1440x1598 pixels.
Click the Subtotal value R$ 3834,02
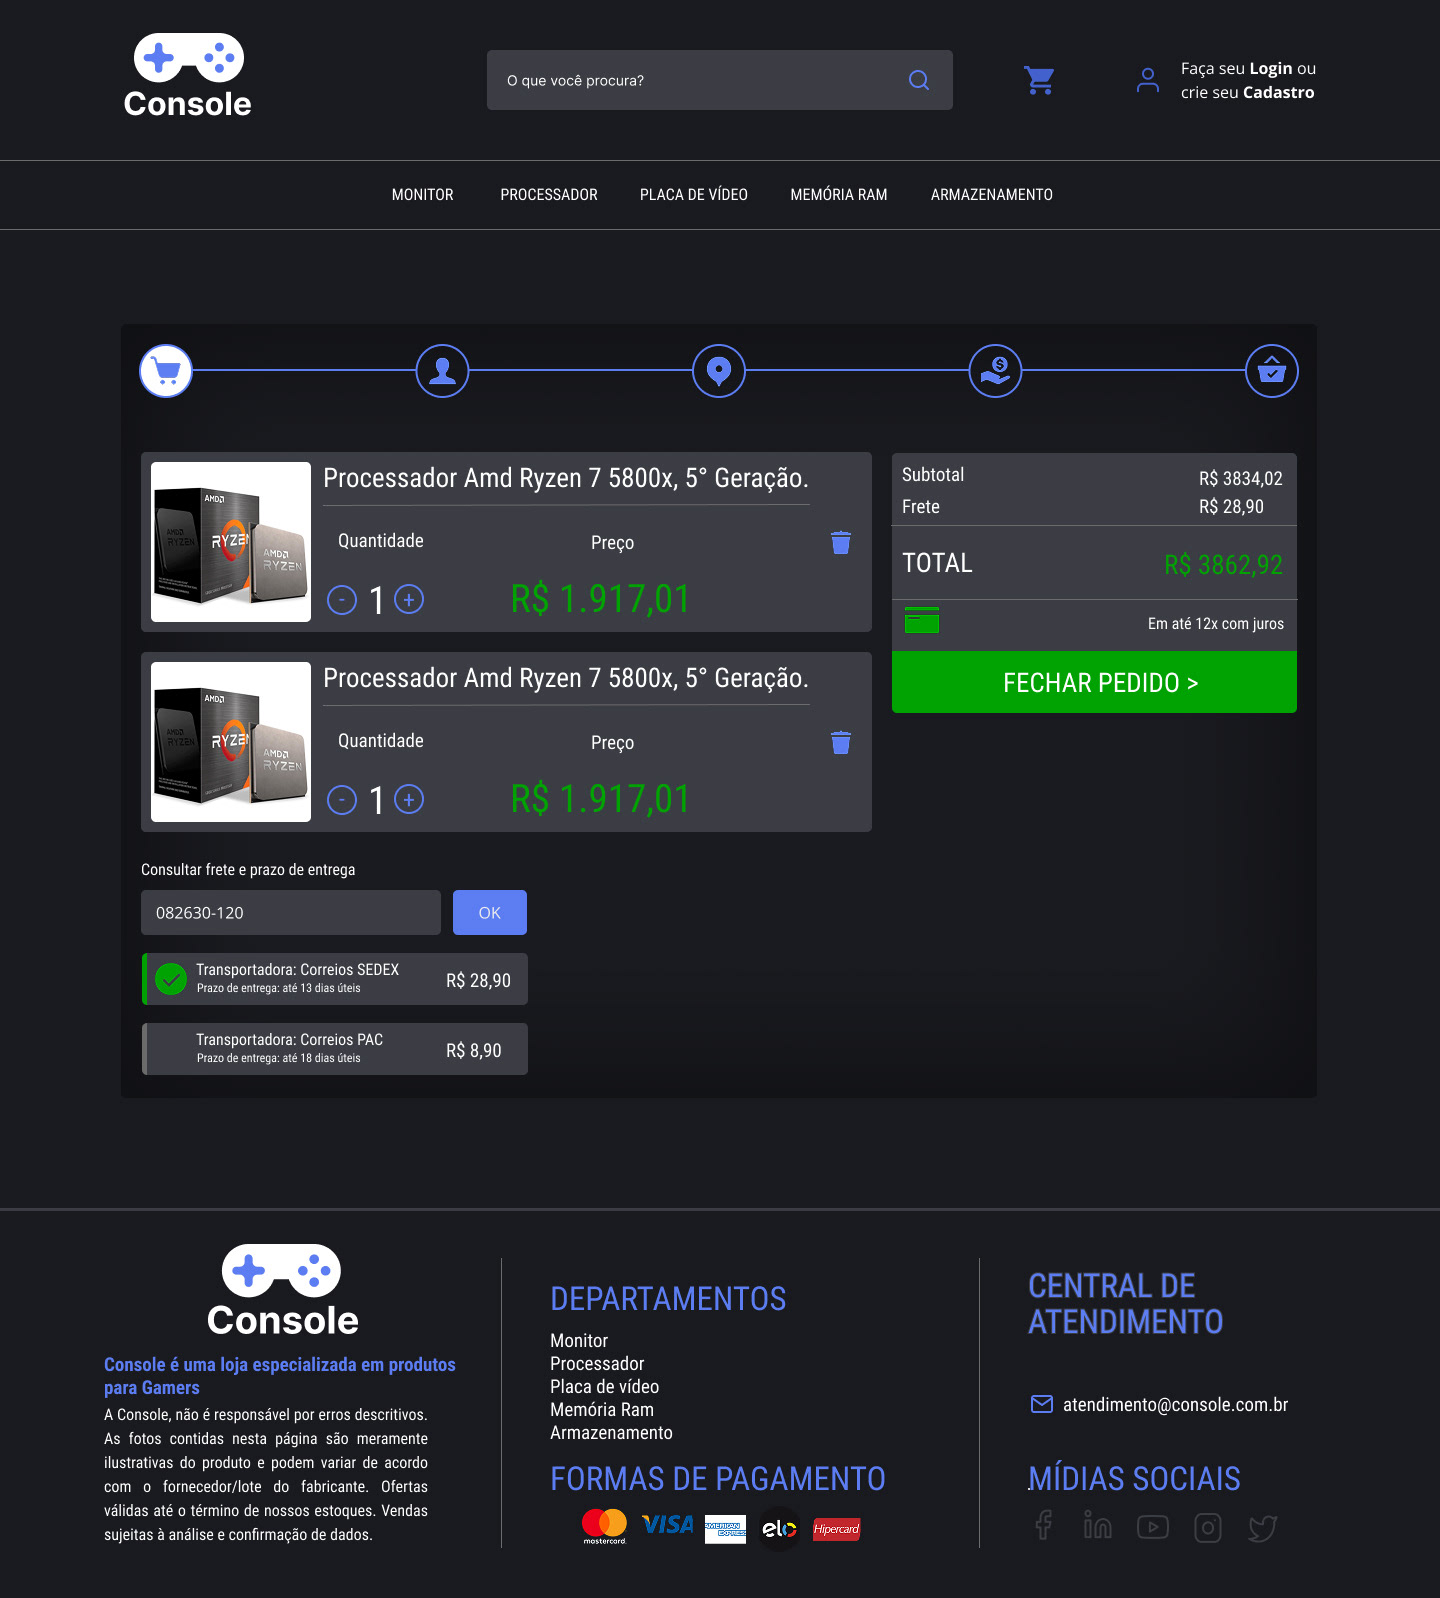[x=1241, y=479]
